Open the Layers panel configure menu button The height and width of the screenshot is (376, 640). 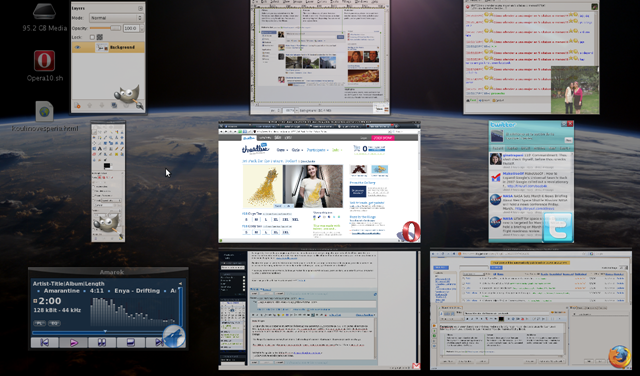(140, 8)
